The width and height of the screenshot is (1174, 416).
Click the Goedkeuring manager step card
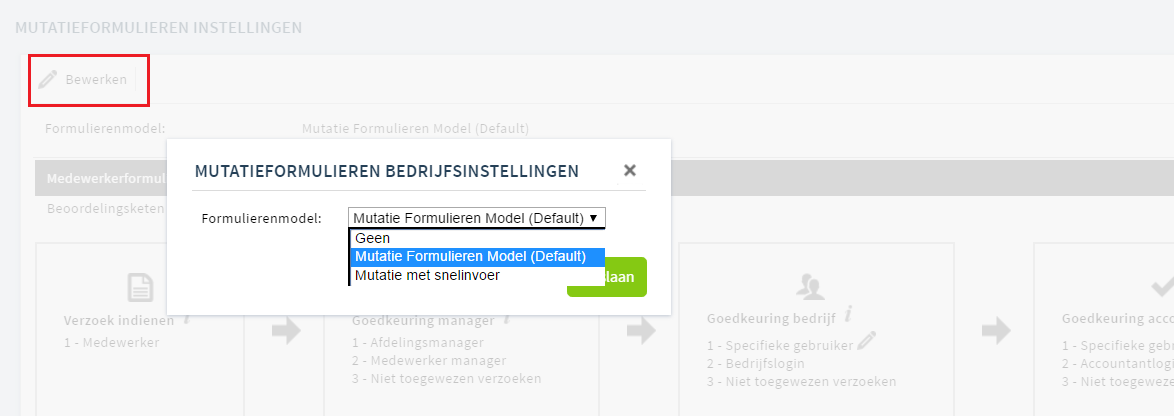point(461,328)
